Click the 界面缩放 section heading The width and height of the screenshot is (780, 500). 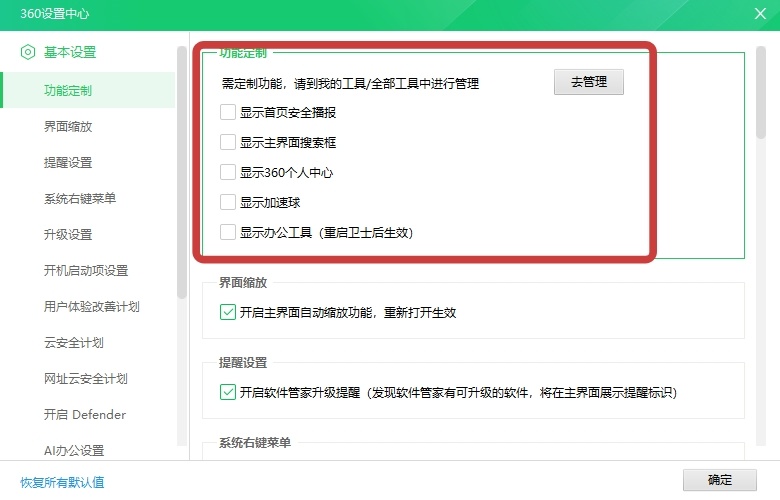243,283
